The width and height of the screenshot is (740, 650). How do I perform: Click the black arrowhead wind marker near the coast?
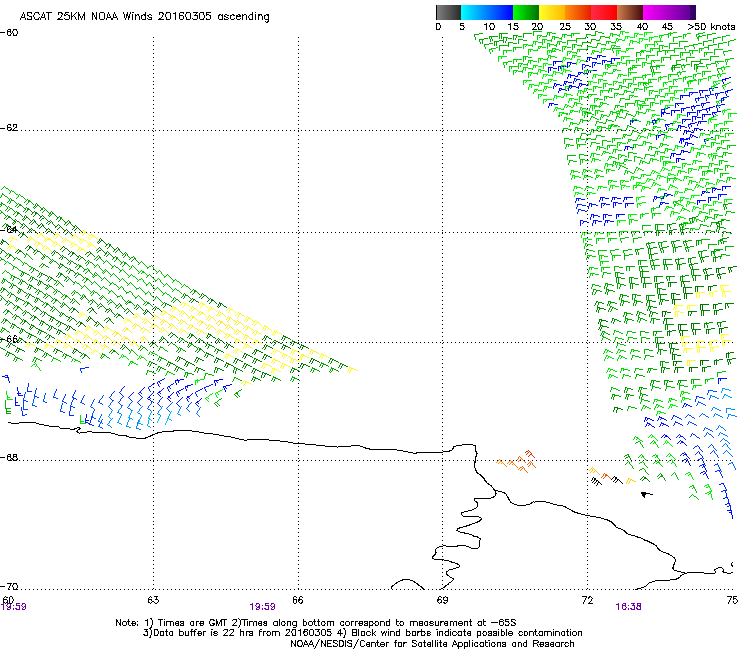coord(647,494)
